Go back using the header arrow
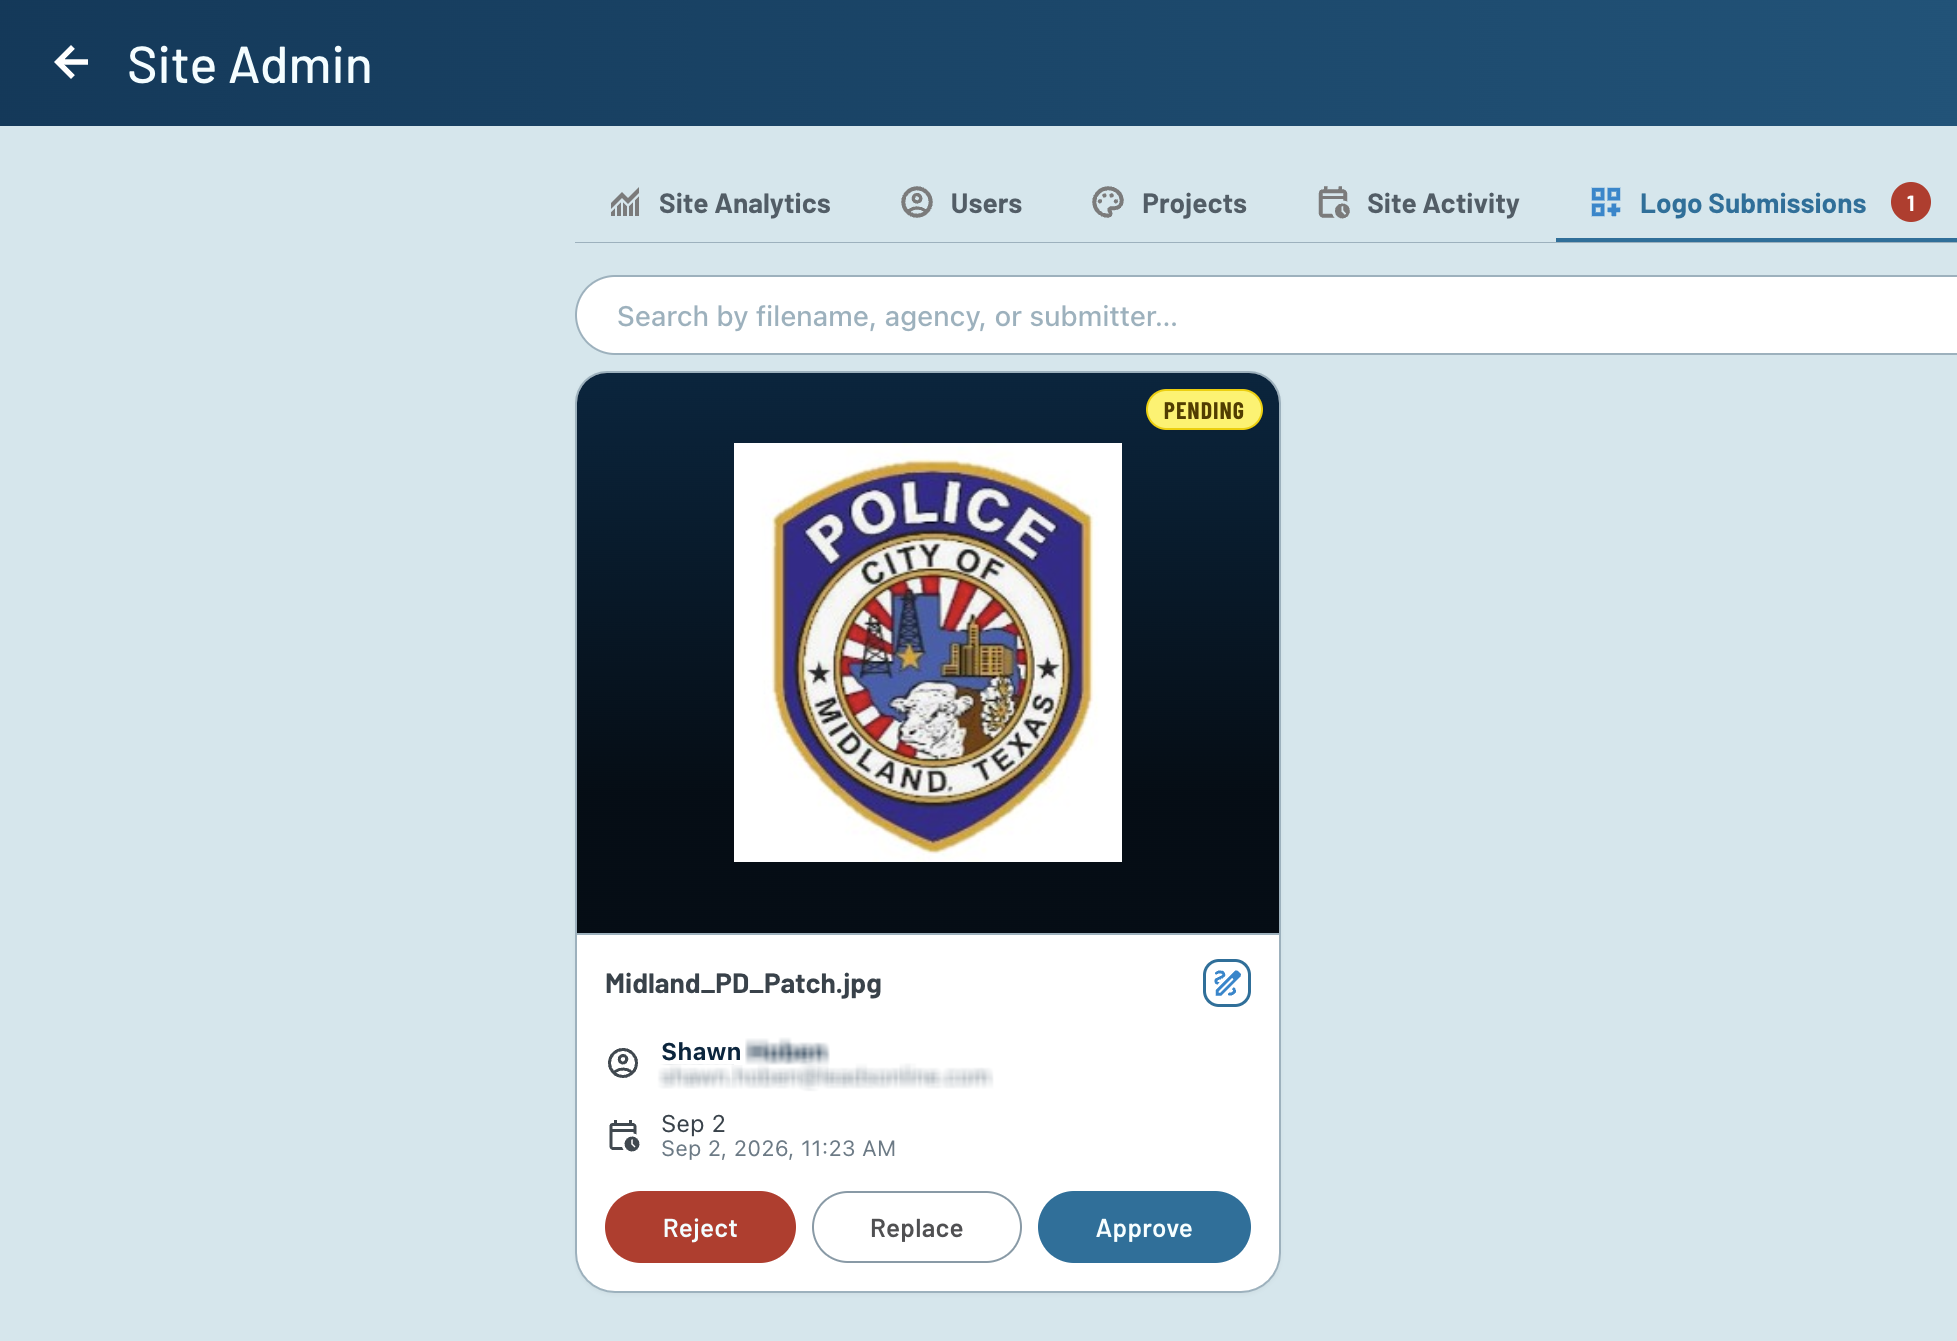 tap(71, 63)
